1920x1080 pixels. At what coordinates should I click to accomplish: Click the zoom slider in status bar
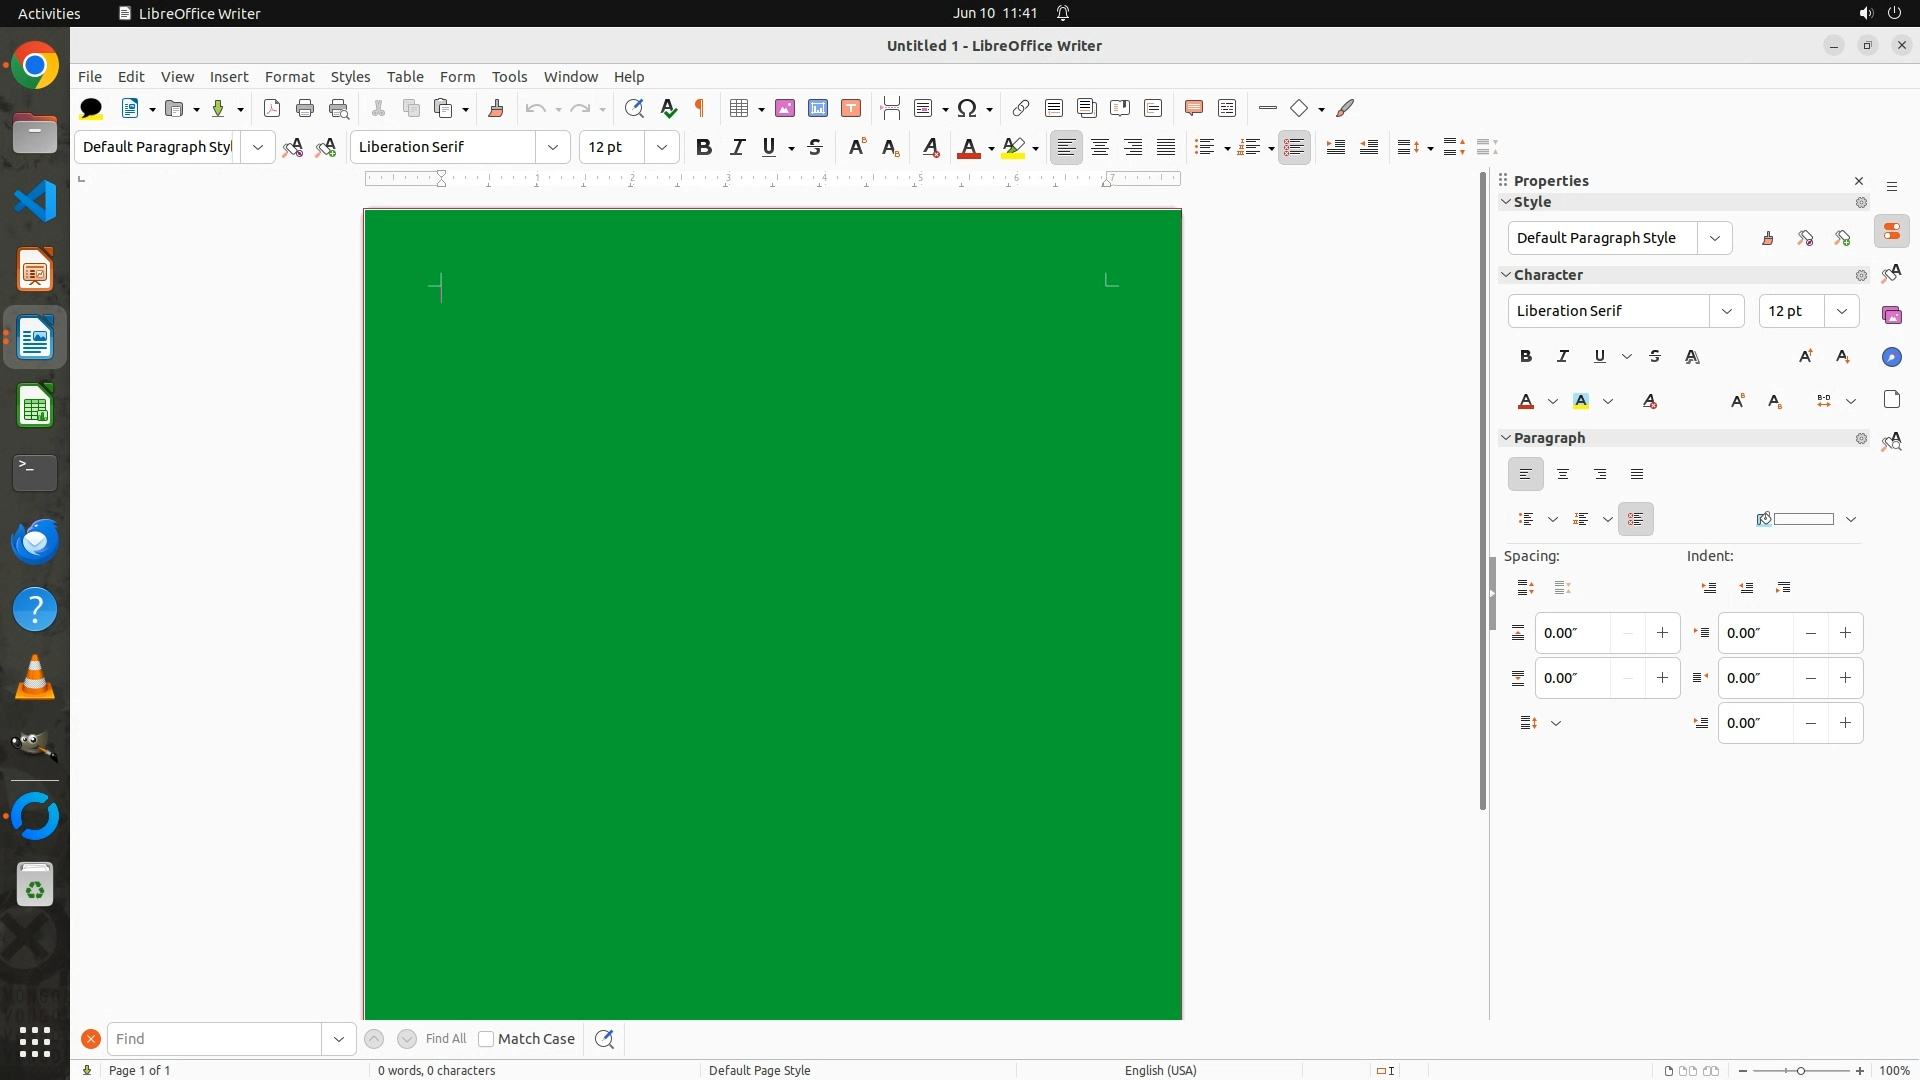1801,1070
